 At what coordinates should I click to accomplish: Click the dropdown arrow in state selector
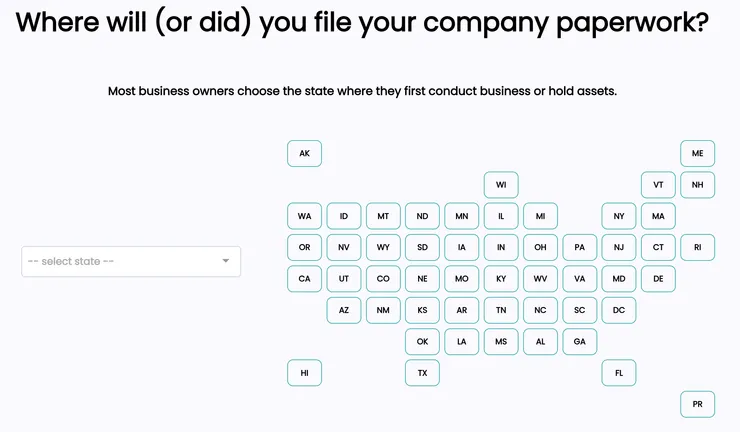click(226, 262)
